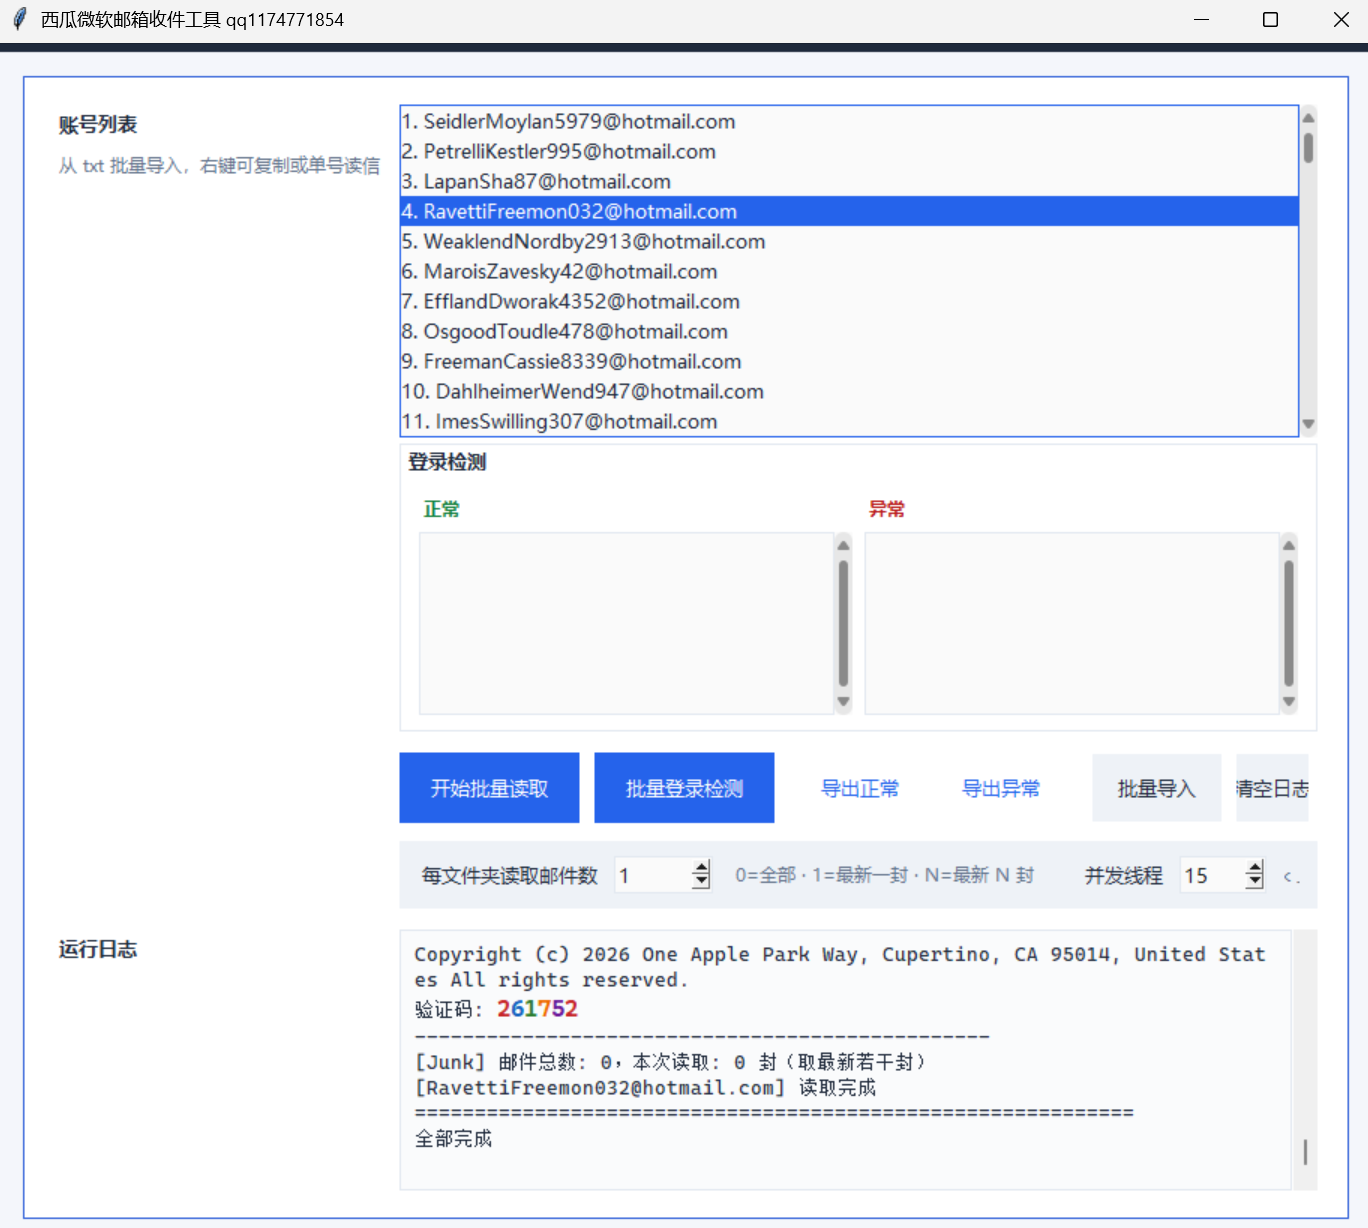1368x1228 pixels.
Task: Click the 正常 panel scrollbar
Action: tap(843, 623)
